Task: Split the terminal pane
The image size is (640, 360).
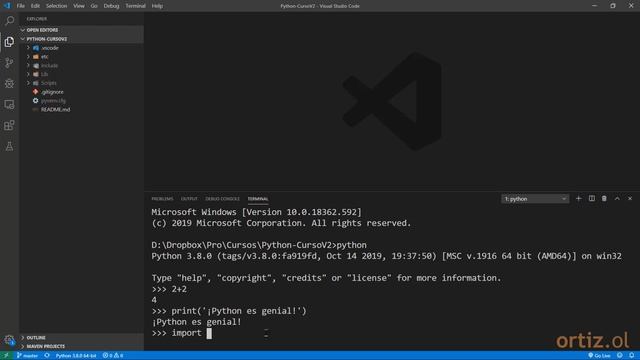Action: click(591, 199)
